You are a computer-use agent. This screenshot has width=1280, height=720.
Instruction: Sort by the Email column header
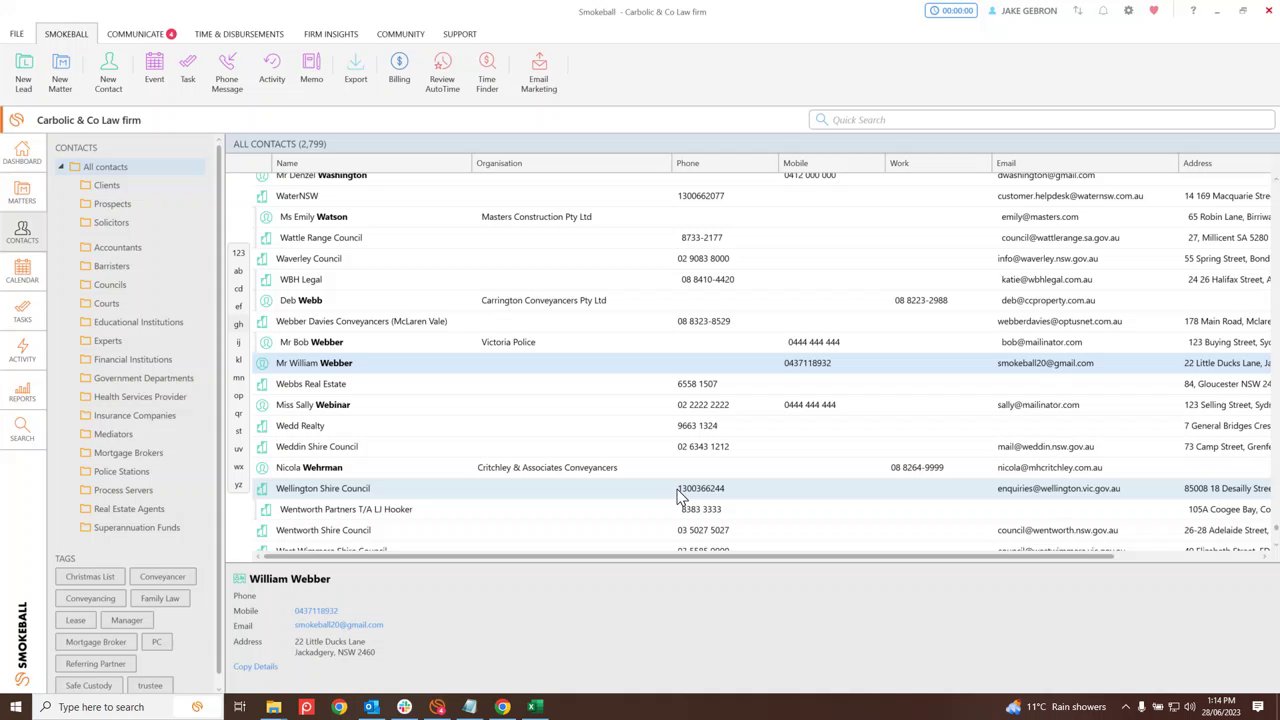point(1085,163)
